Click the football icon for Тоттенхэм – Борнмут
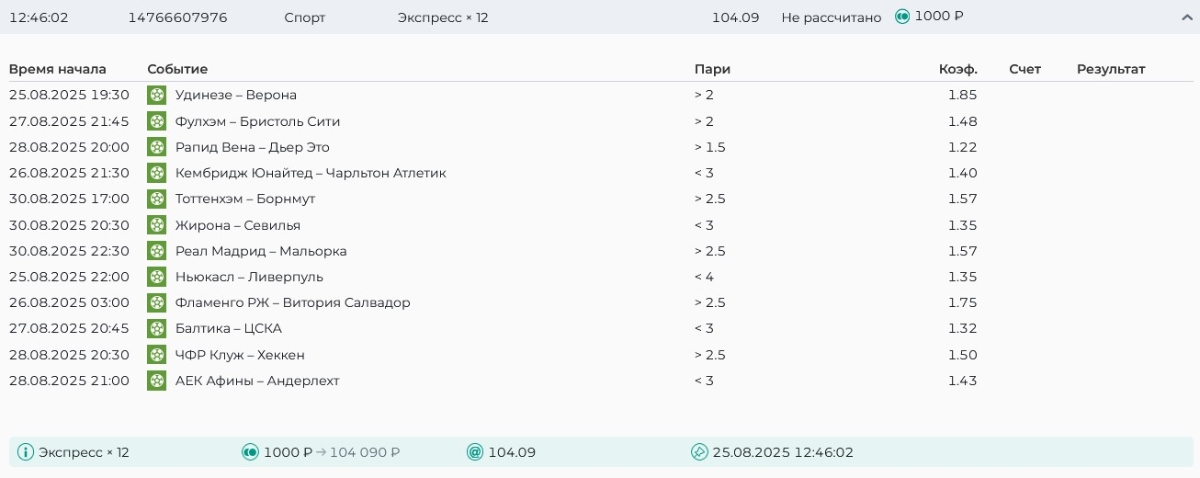Image resolution: width=1200 pixels, height=478 pixels. (x=156, y=199)
